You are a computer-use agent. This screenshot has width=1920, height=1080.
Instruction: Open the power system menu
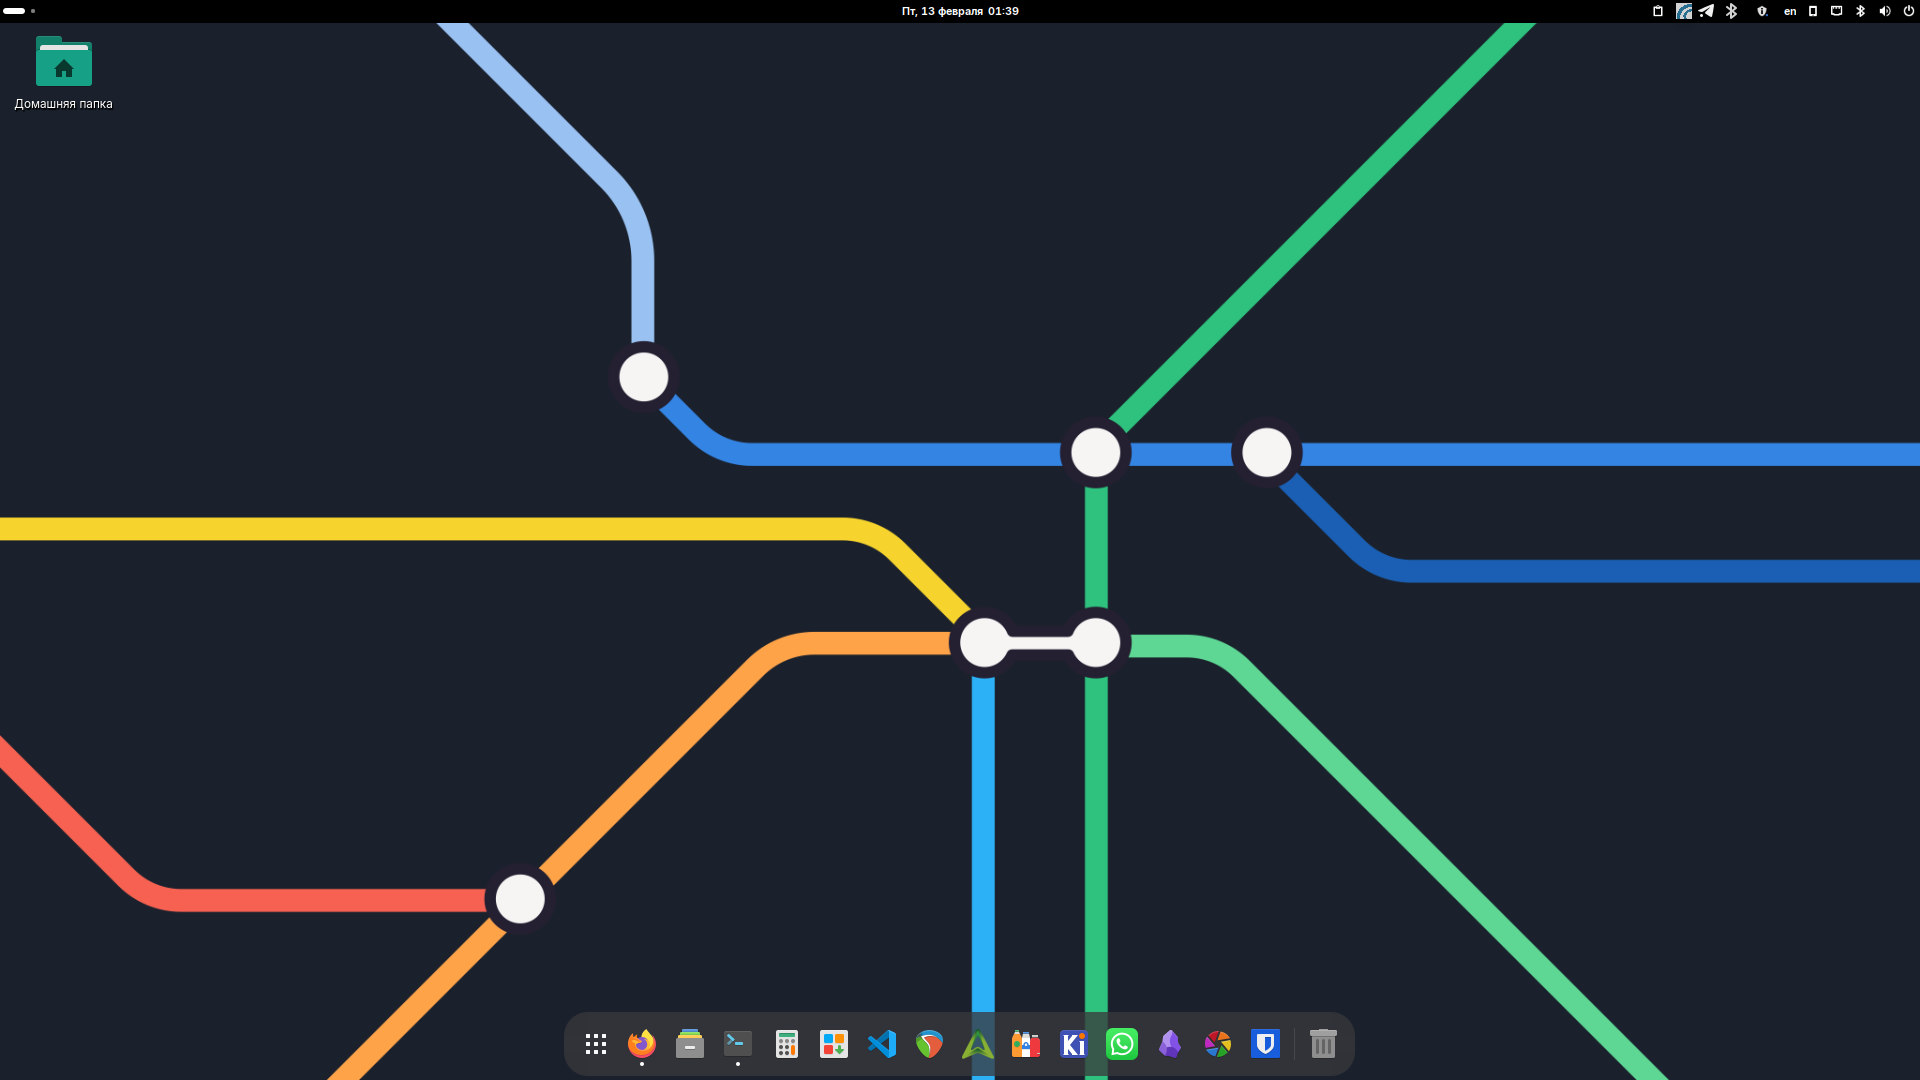pyautogui.click(x=1908, y=11)
